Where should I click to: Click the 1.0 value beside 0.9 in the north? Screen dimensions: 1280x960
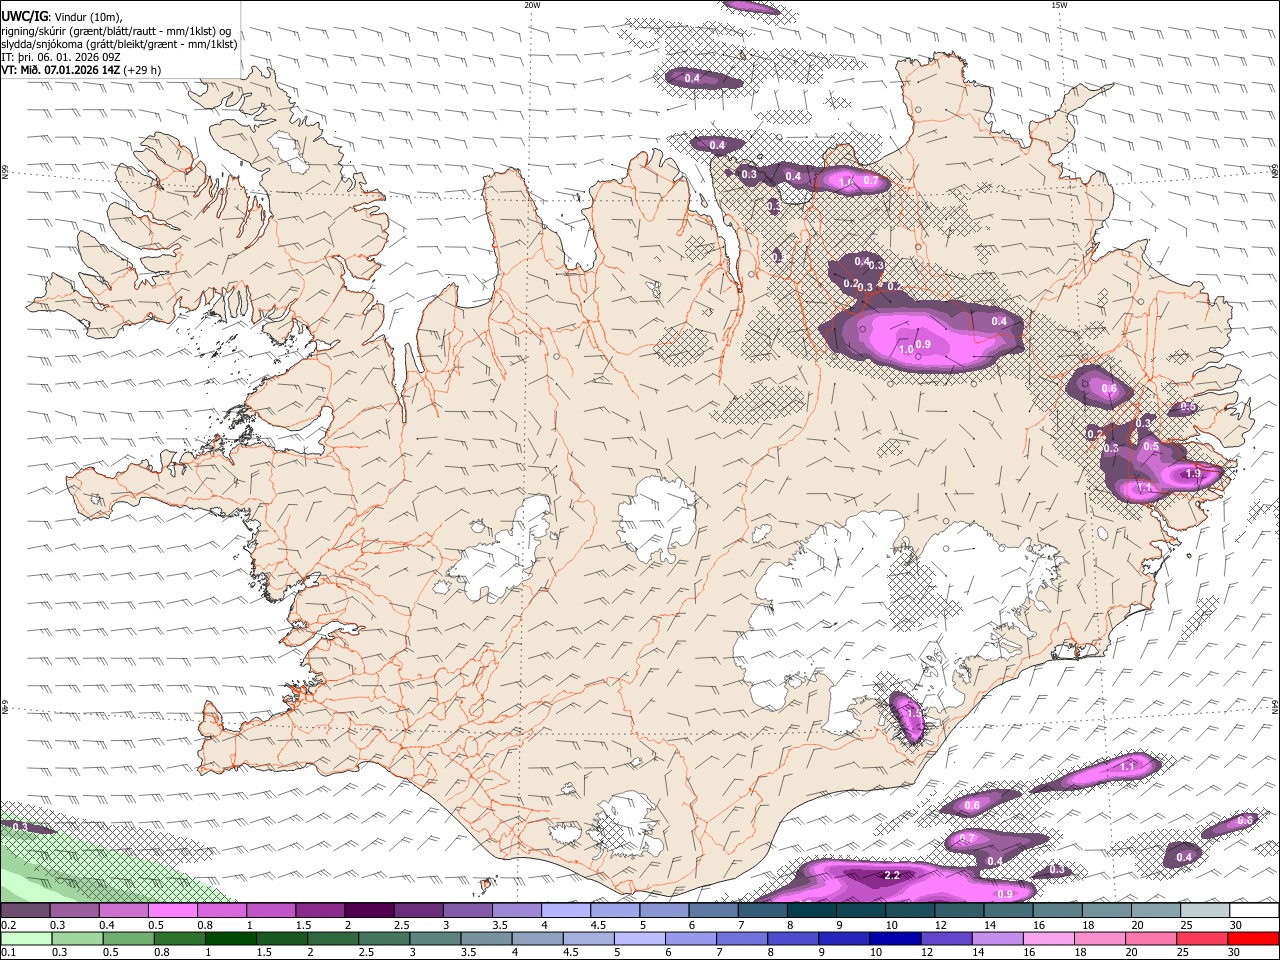point(906,349)
